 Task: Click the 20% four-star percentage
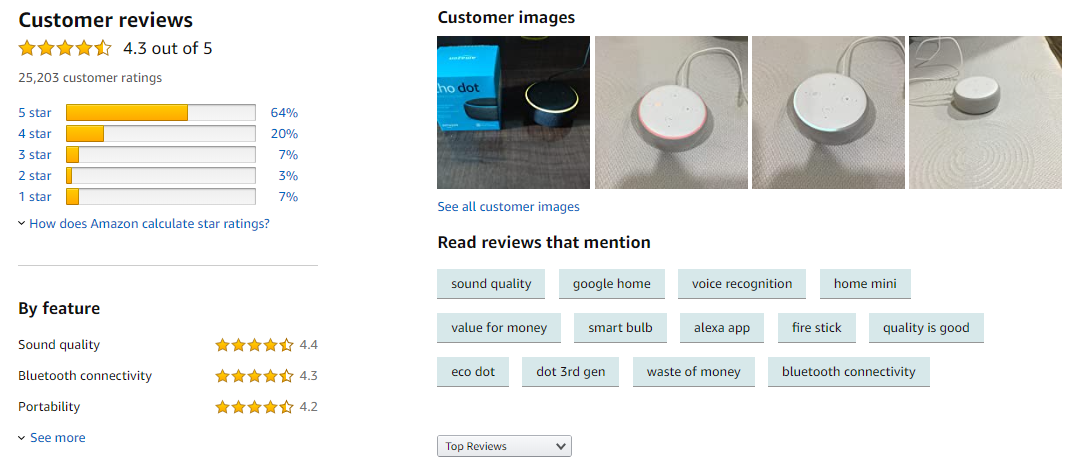tap(284, 134)
